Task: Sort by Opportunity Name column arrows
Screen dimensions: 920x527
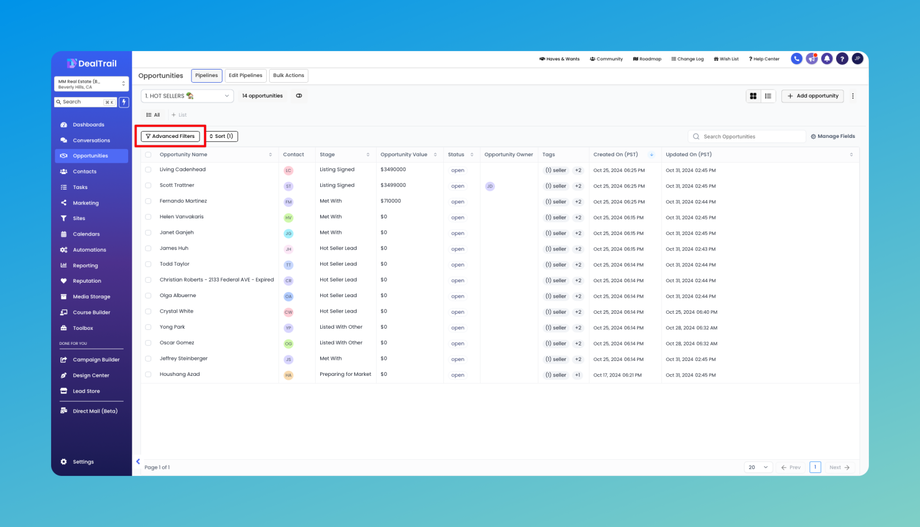Action: [270, 155]
